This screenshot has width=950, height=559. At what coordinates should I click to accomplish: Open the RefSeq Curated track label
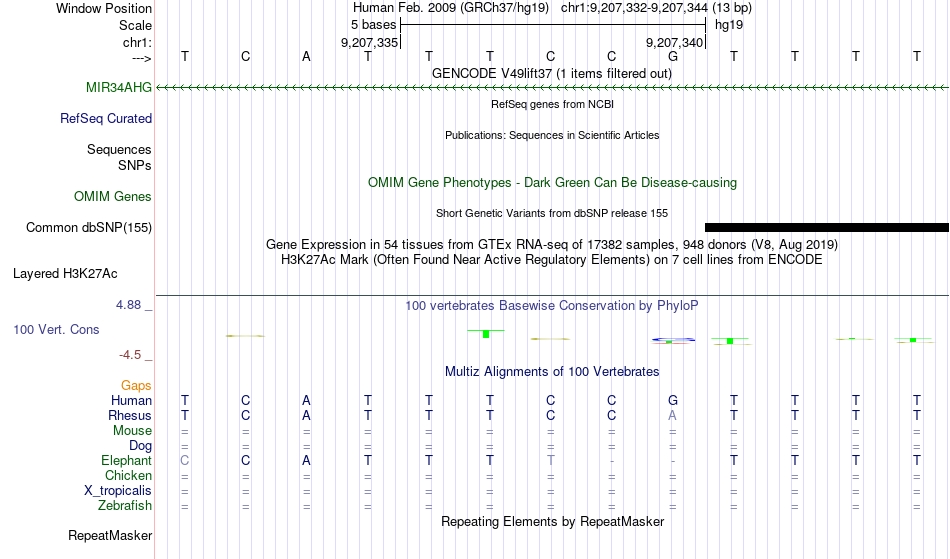(106, 118)
